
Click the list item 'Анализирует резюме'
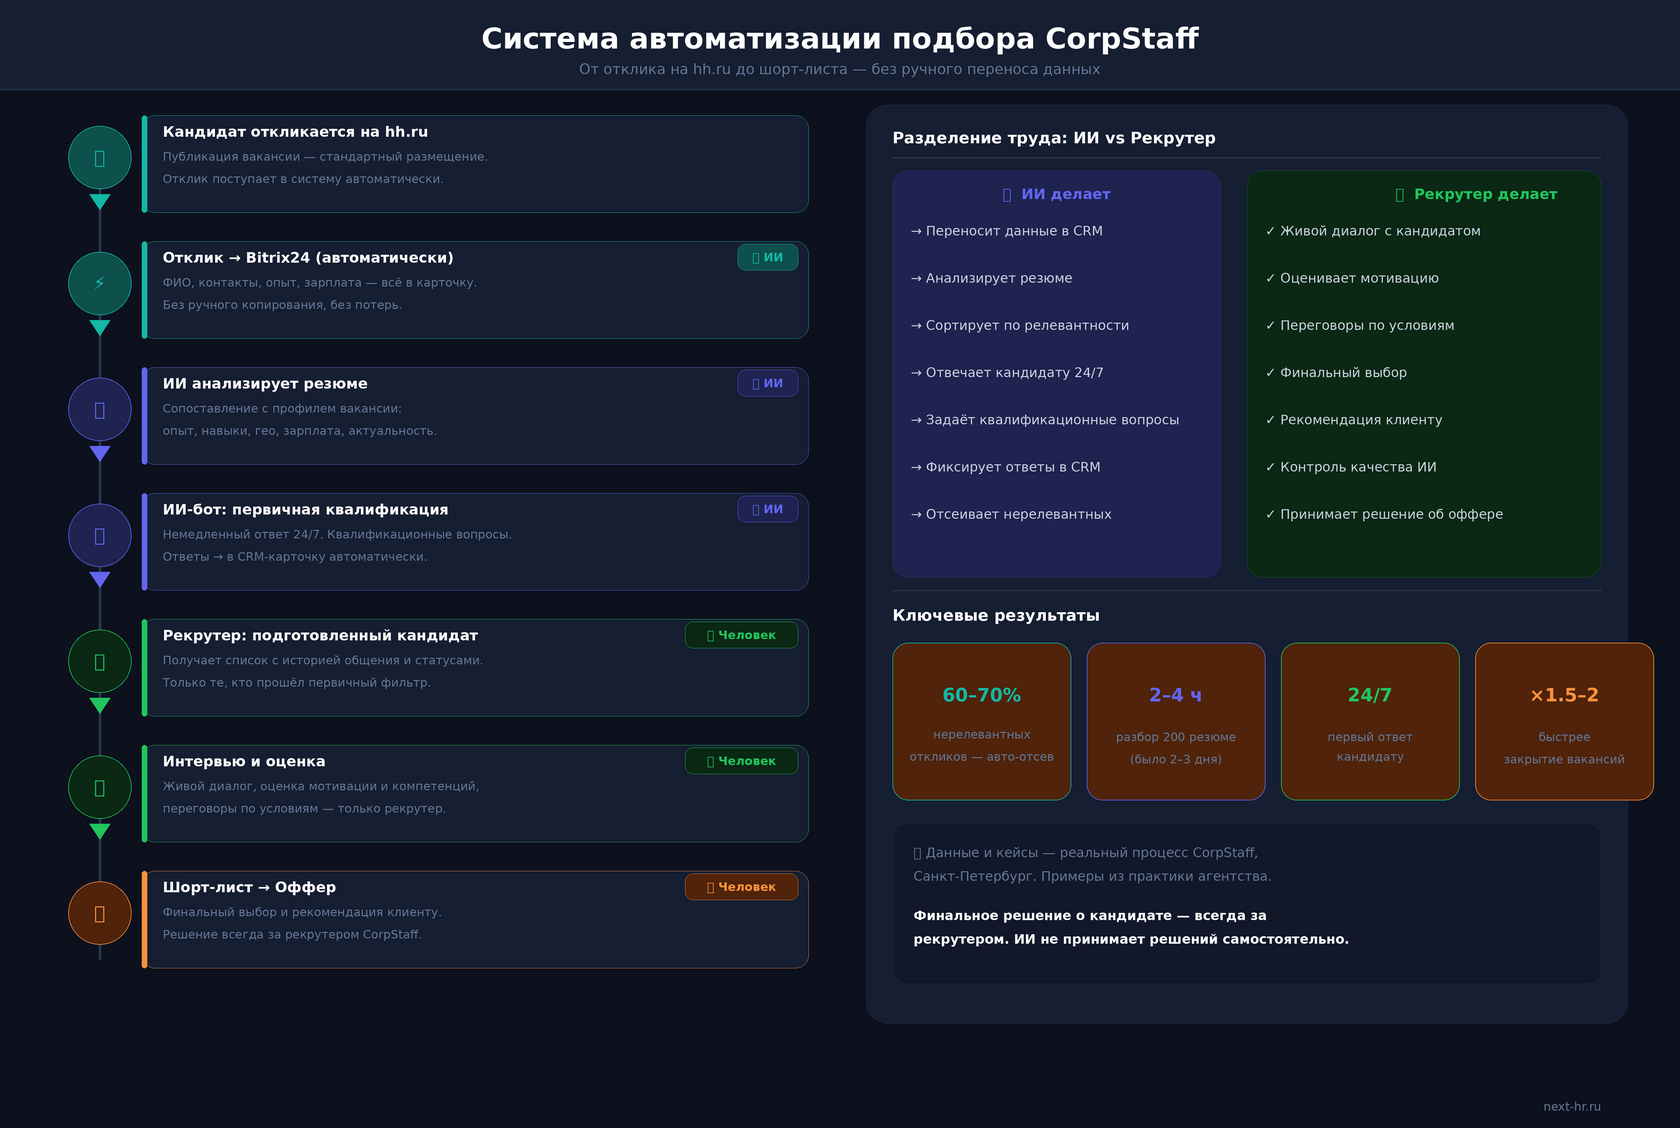[x=992, y=278]
